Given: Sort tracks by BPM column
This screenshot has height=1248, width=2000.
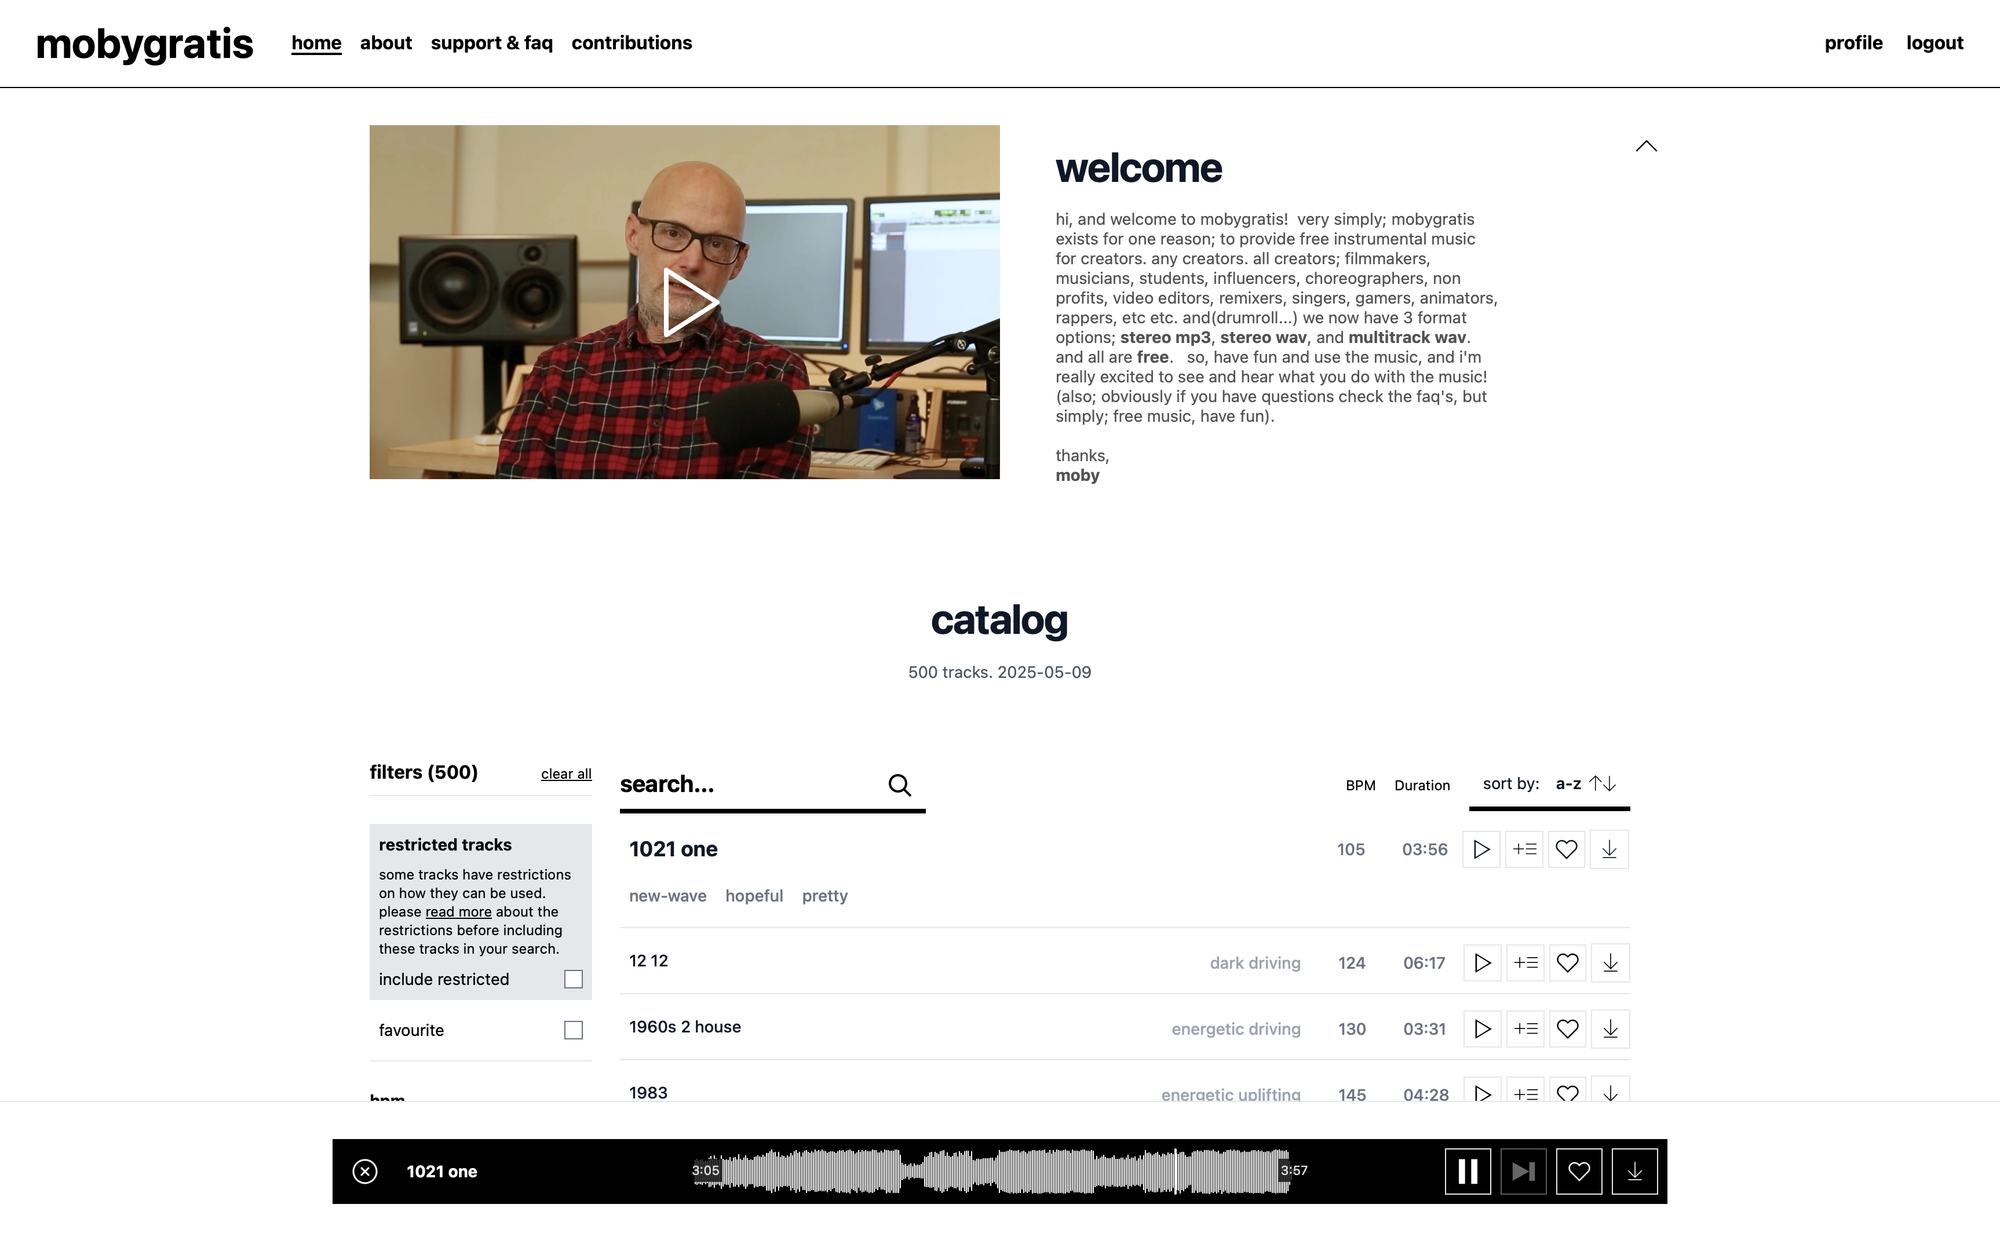Looking at the screenshot, I should click(x=1360, y=785).
